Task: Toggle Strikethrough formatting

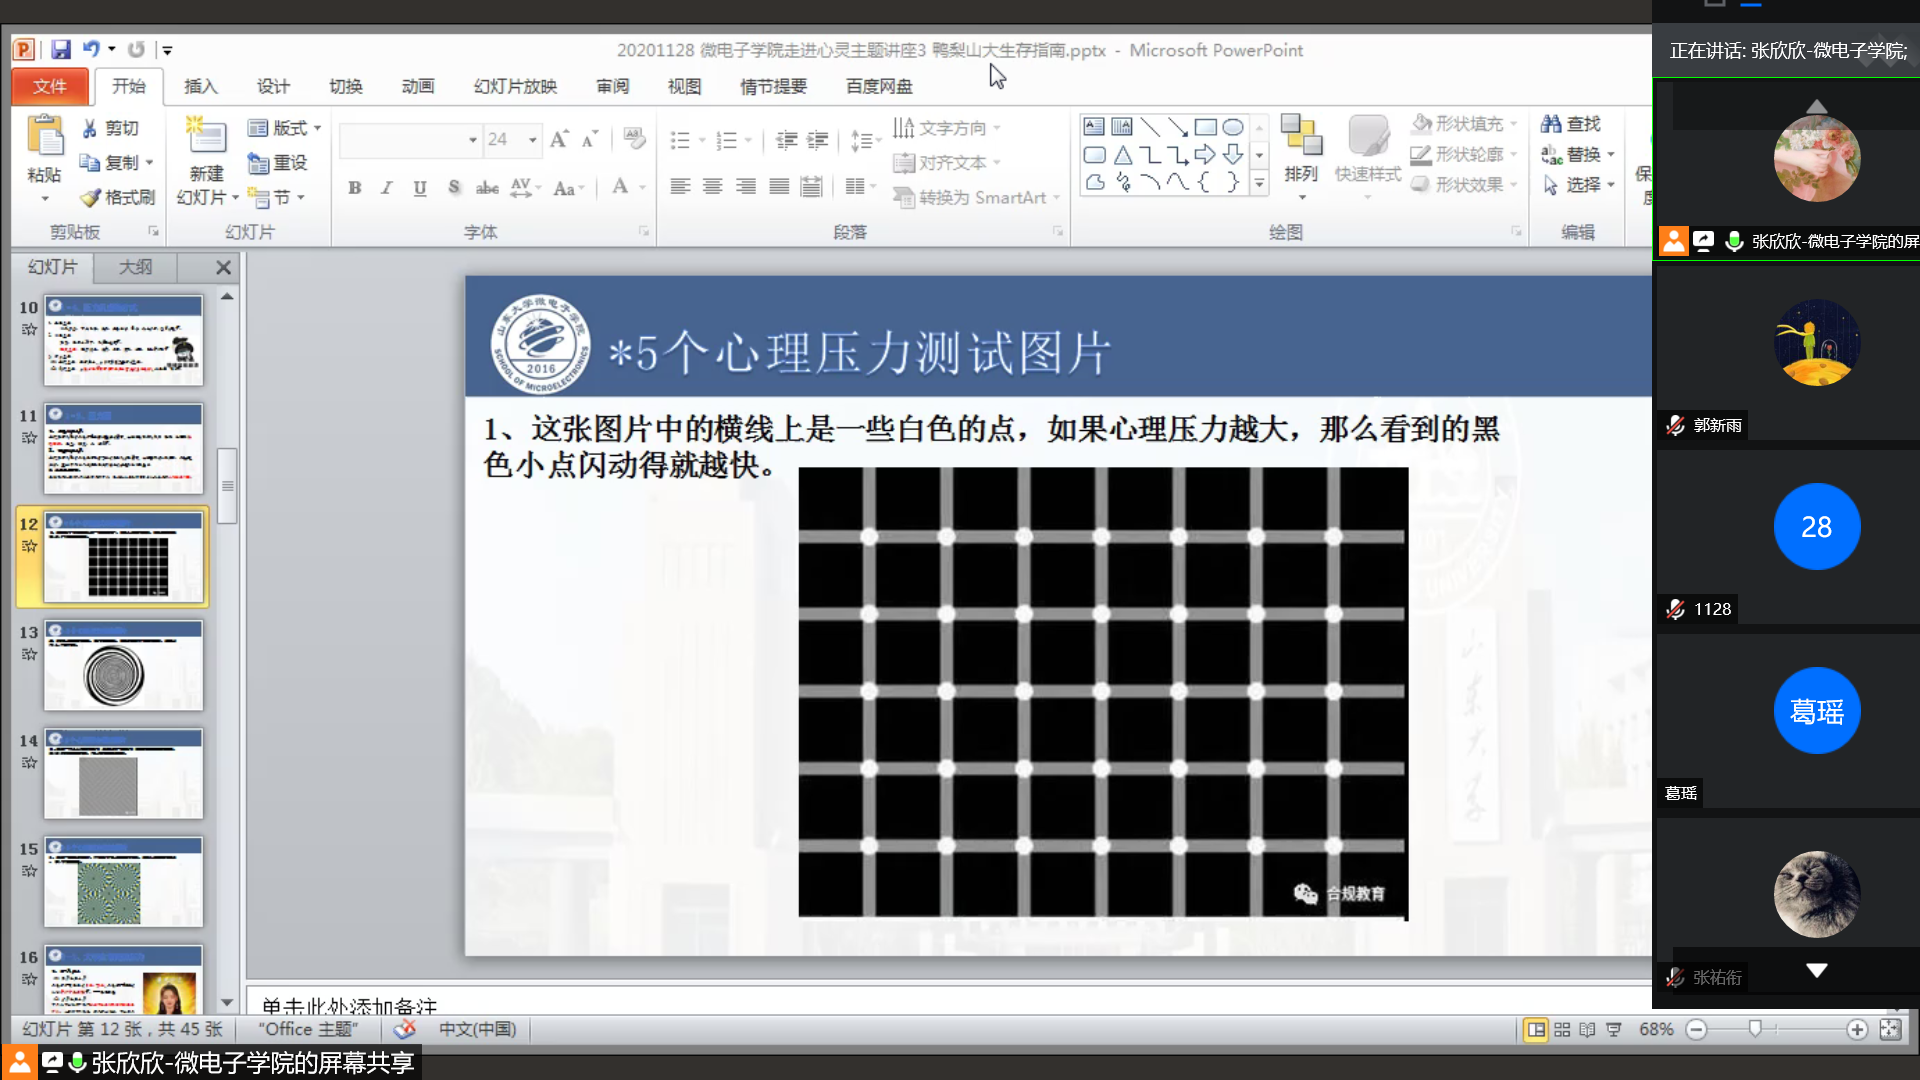Action: pyautogui.click(x=487, y=188)
